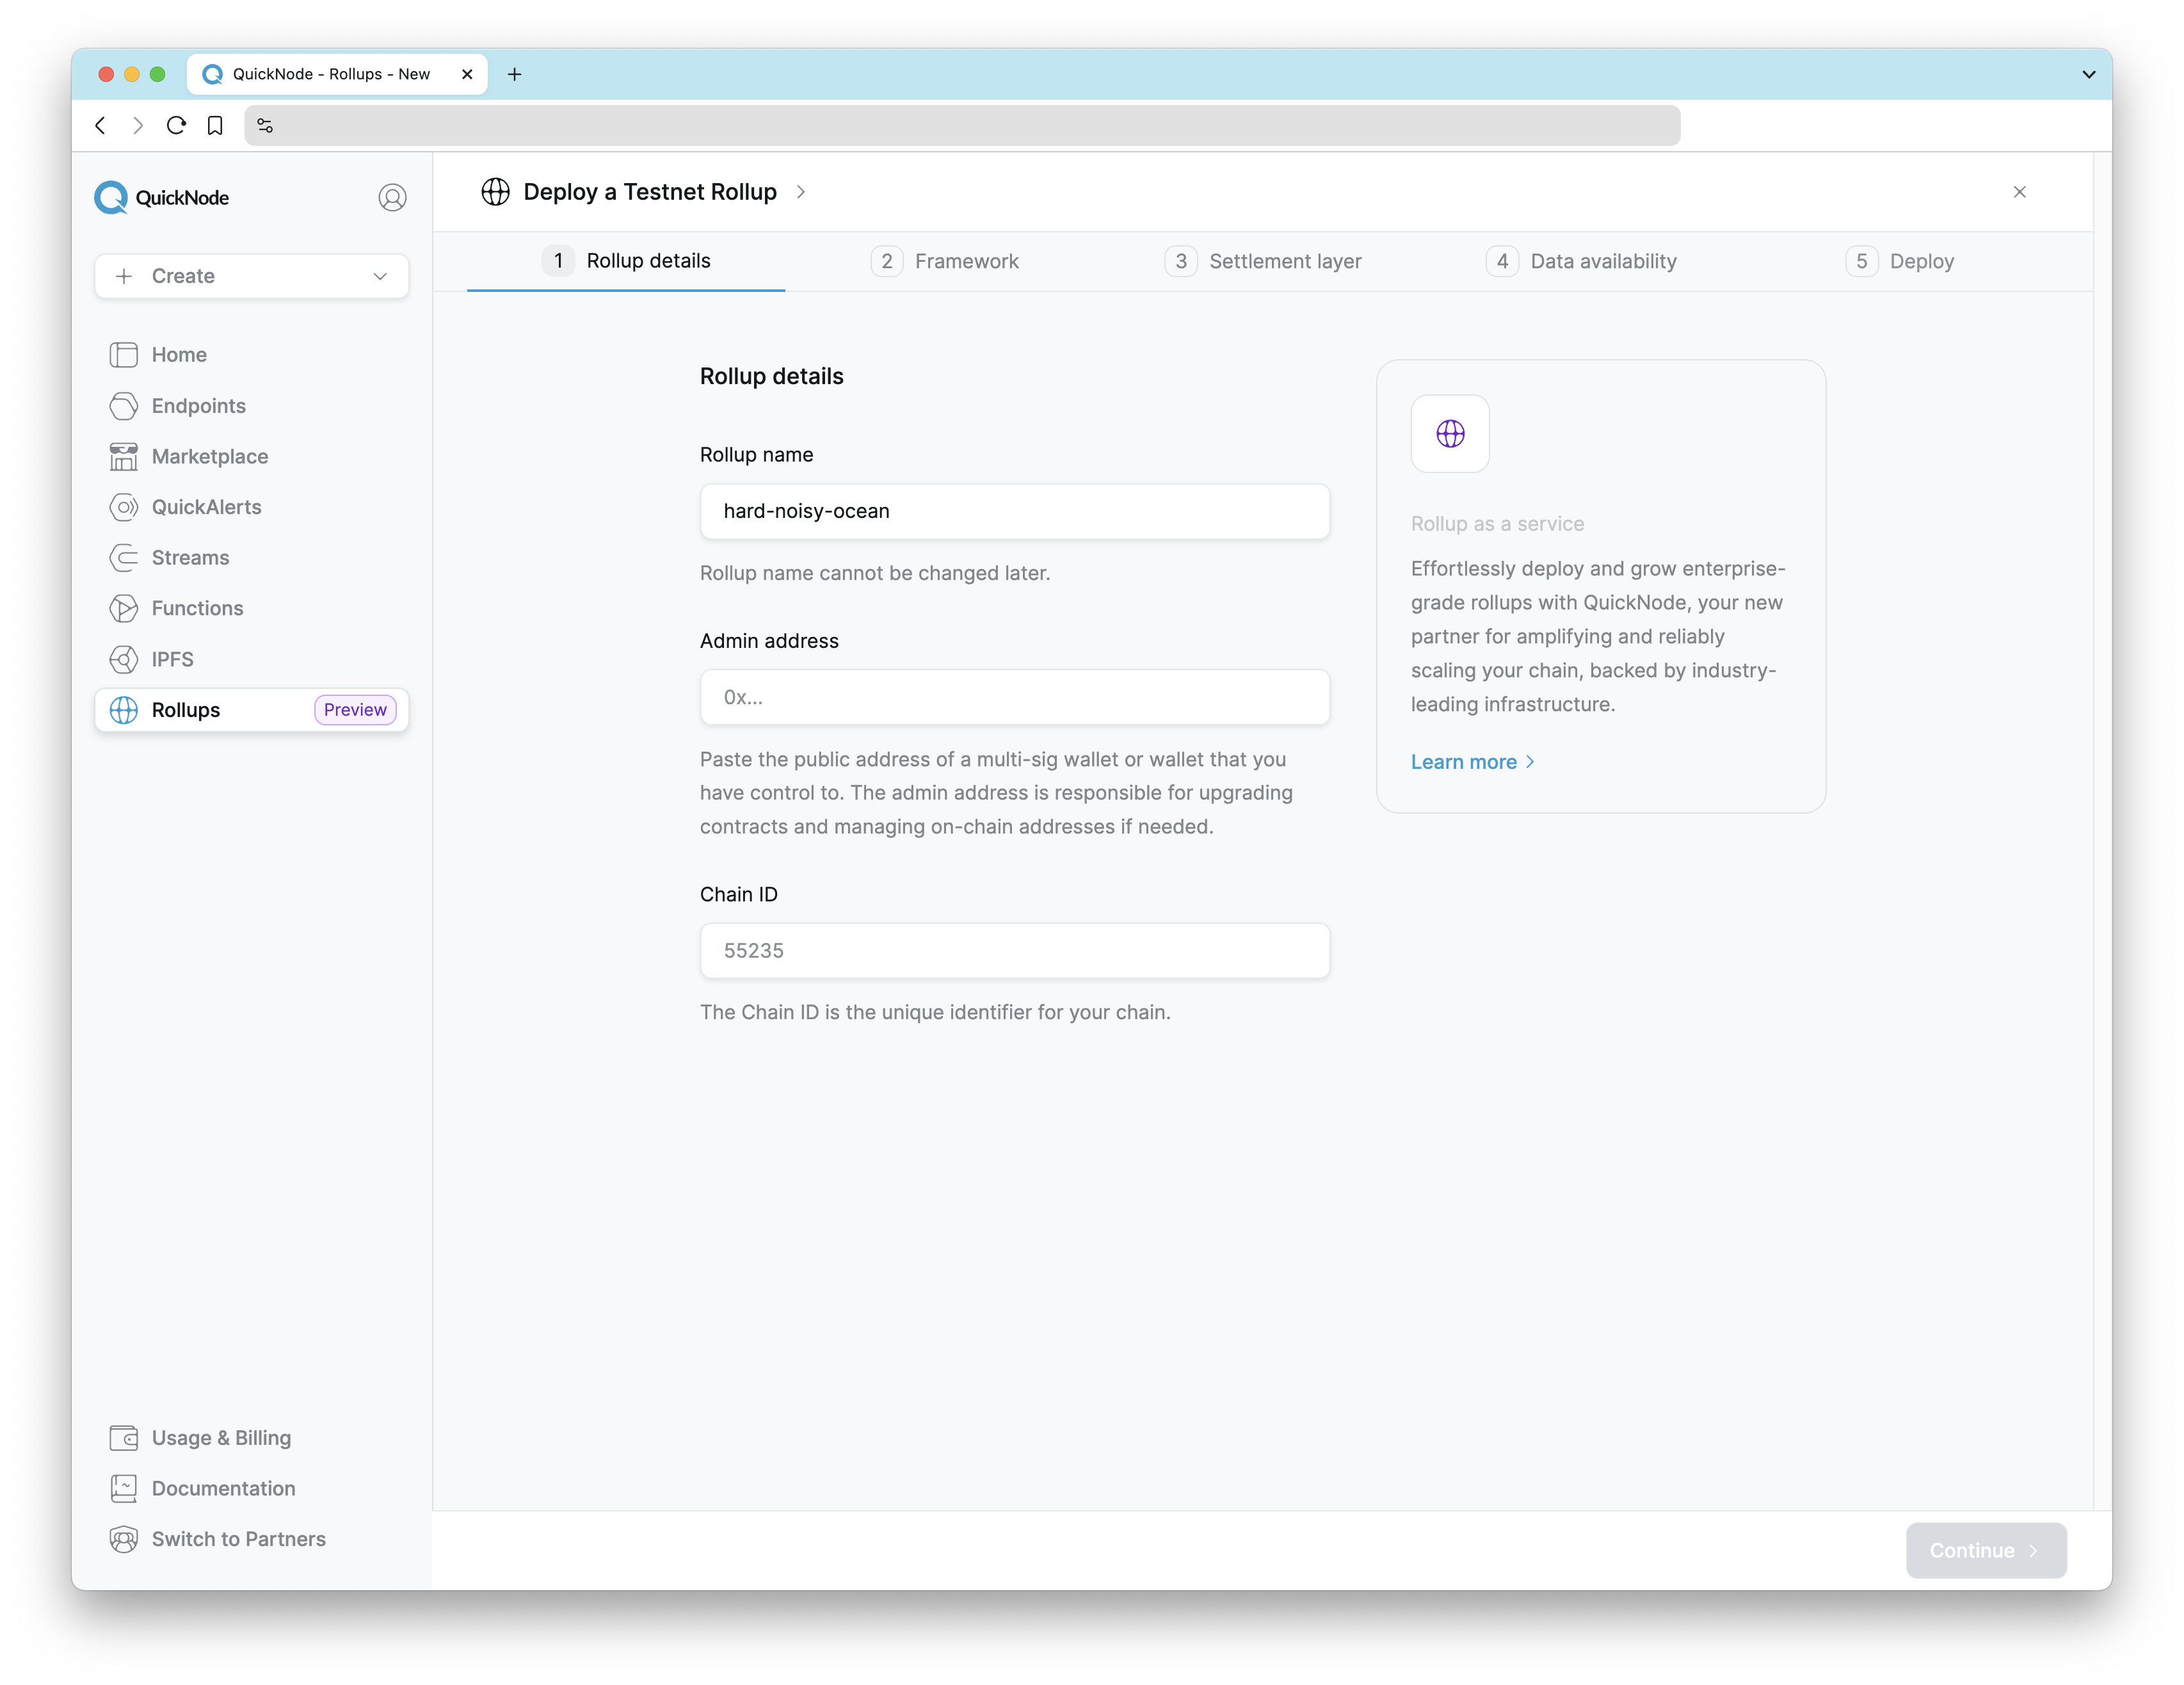Close the QuickNode Rollups browser tab

pos(467,74)
